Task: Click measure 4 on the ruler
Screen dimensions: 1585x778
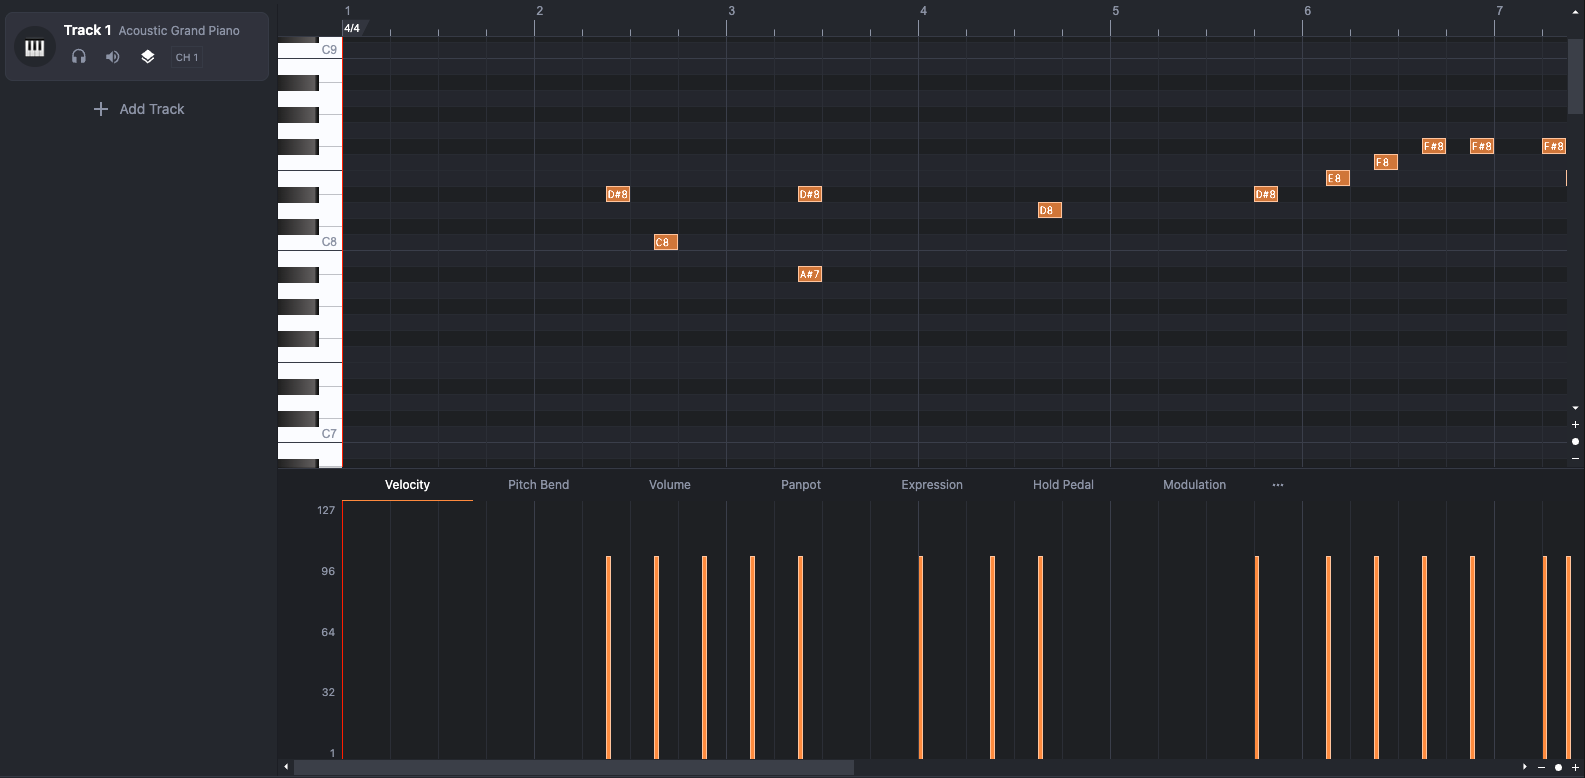Action: [923, 11]
